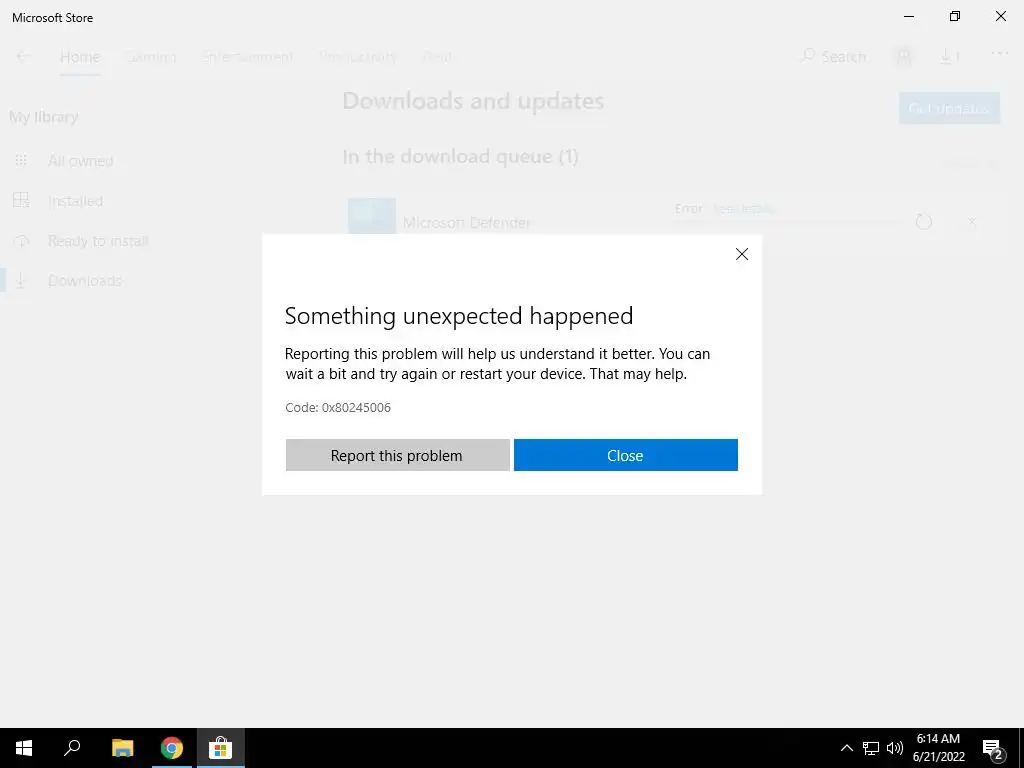This screenshot has width=1024, height=768.
Task: Click the Report this problem button
Action: click(397, 455)
